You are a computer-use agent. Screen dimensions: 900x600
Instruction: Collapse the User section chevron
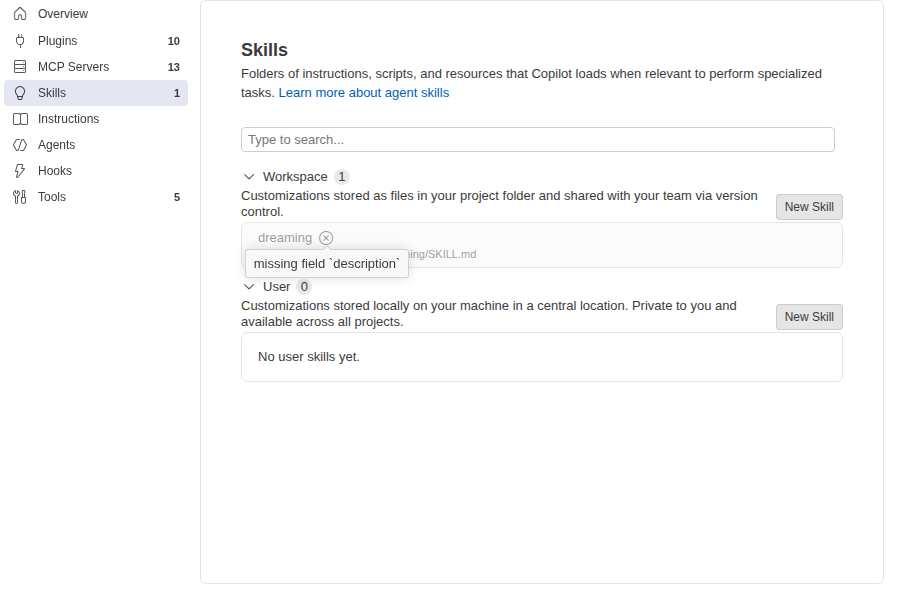[x=249, y=287]
